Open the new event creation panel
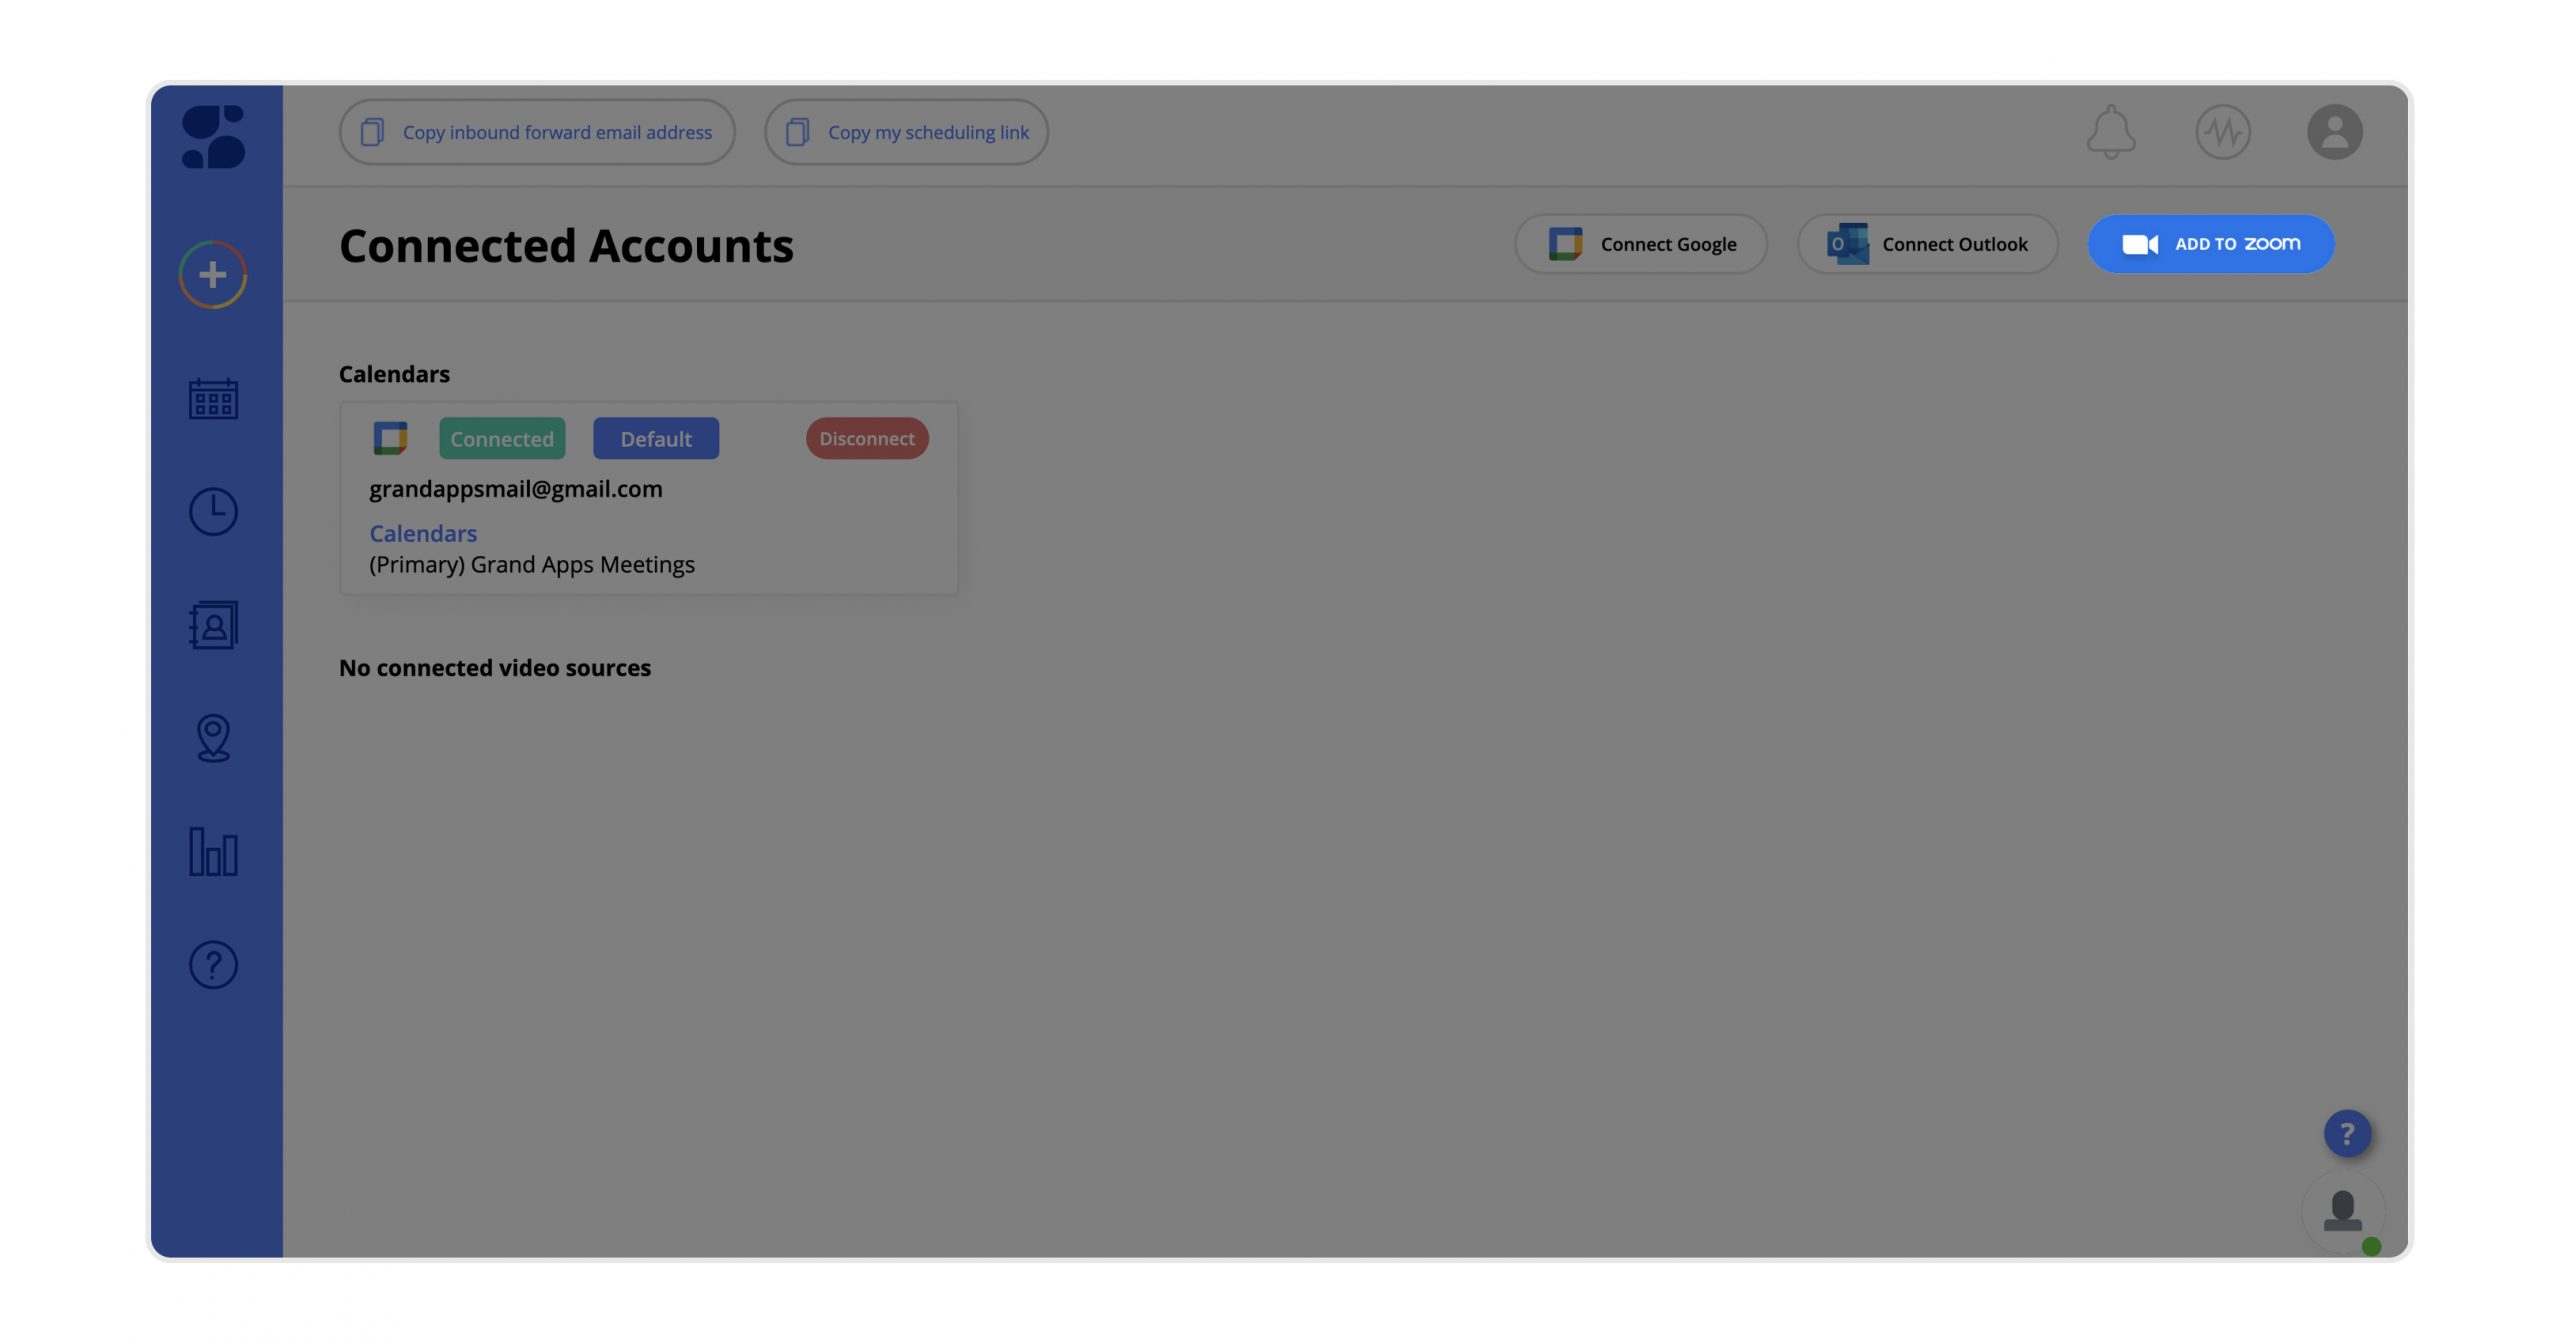 click(x=212, y=273)
